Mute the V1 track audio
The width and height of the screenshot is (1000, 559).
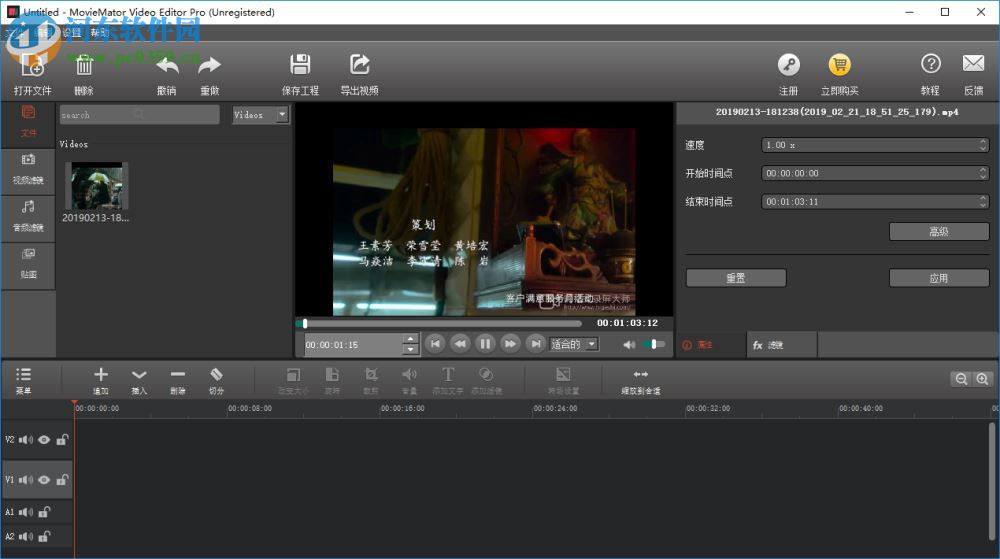[26, 480]
